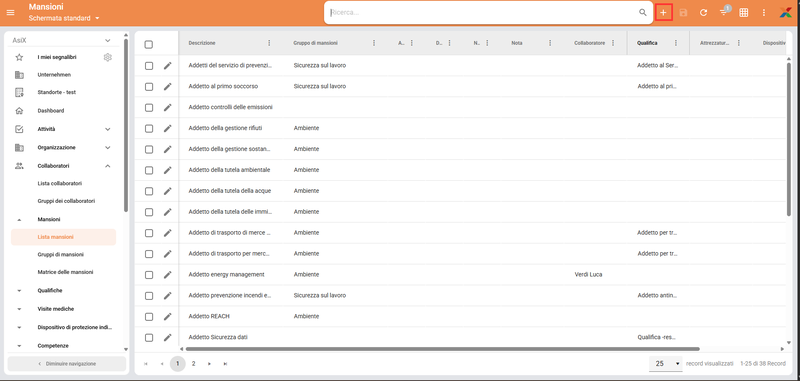The image size is (800, 381).
Task: Expand the Organizzazione section
Action: 108,148
